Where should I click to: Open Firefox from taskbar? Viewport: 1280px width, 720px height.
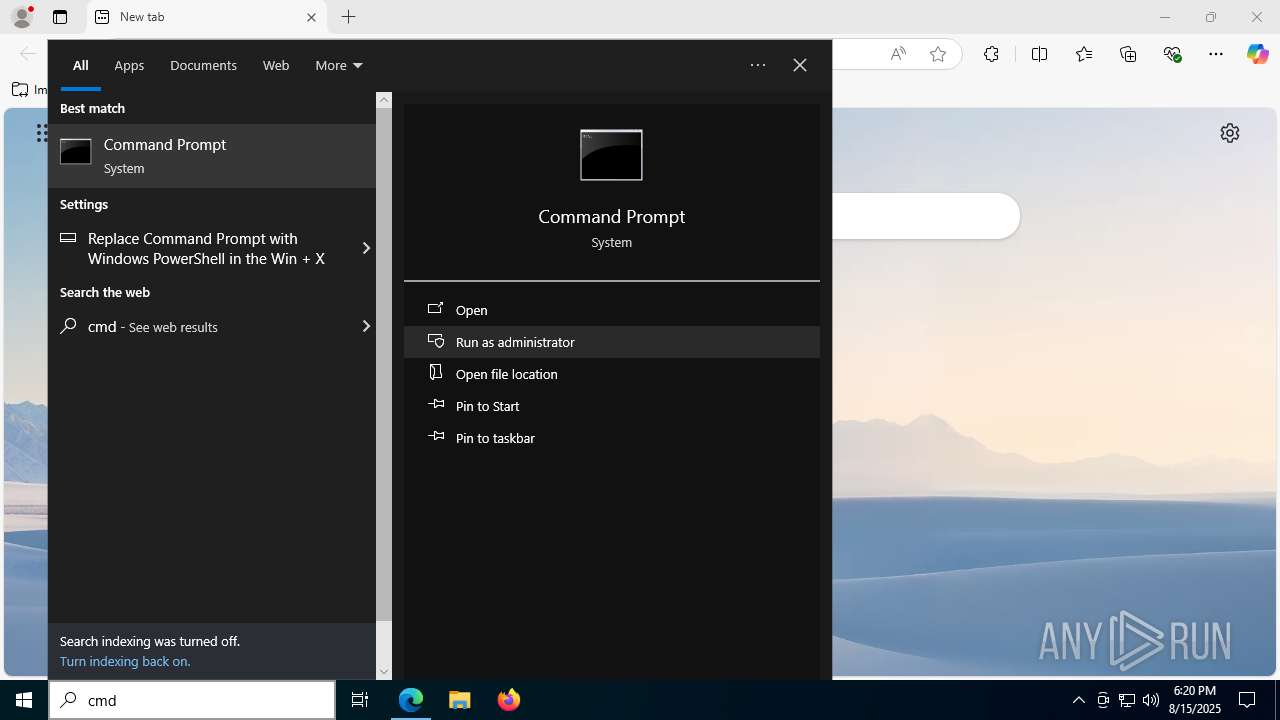click(x=509, y=700)
